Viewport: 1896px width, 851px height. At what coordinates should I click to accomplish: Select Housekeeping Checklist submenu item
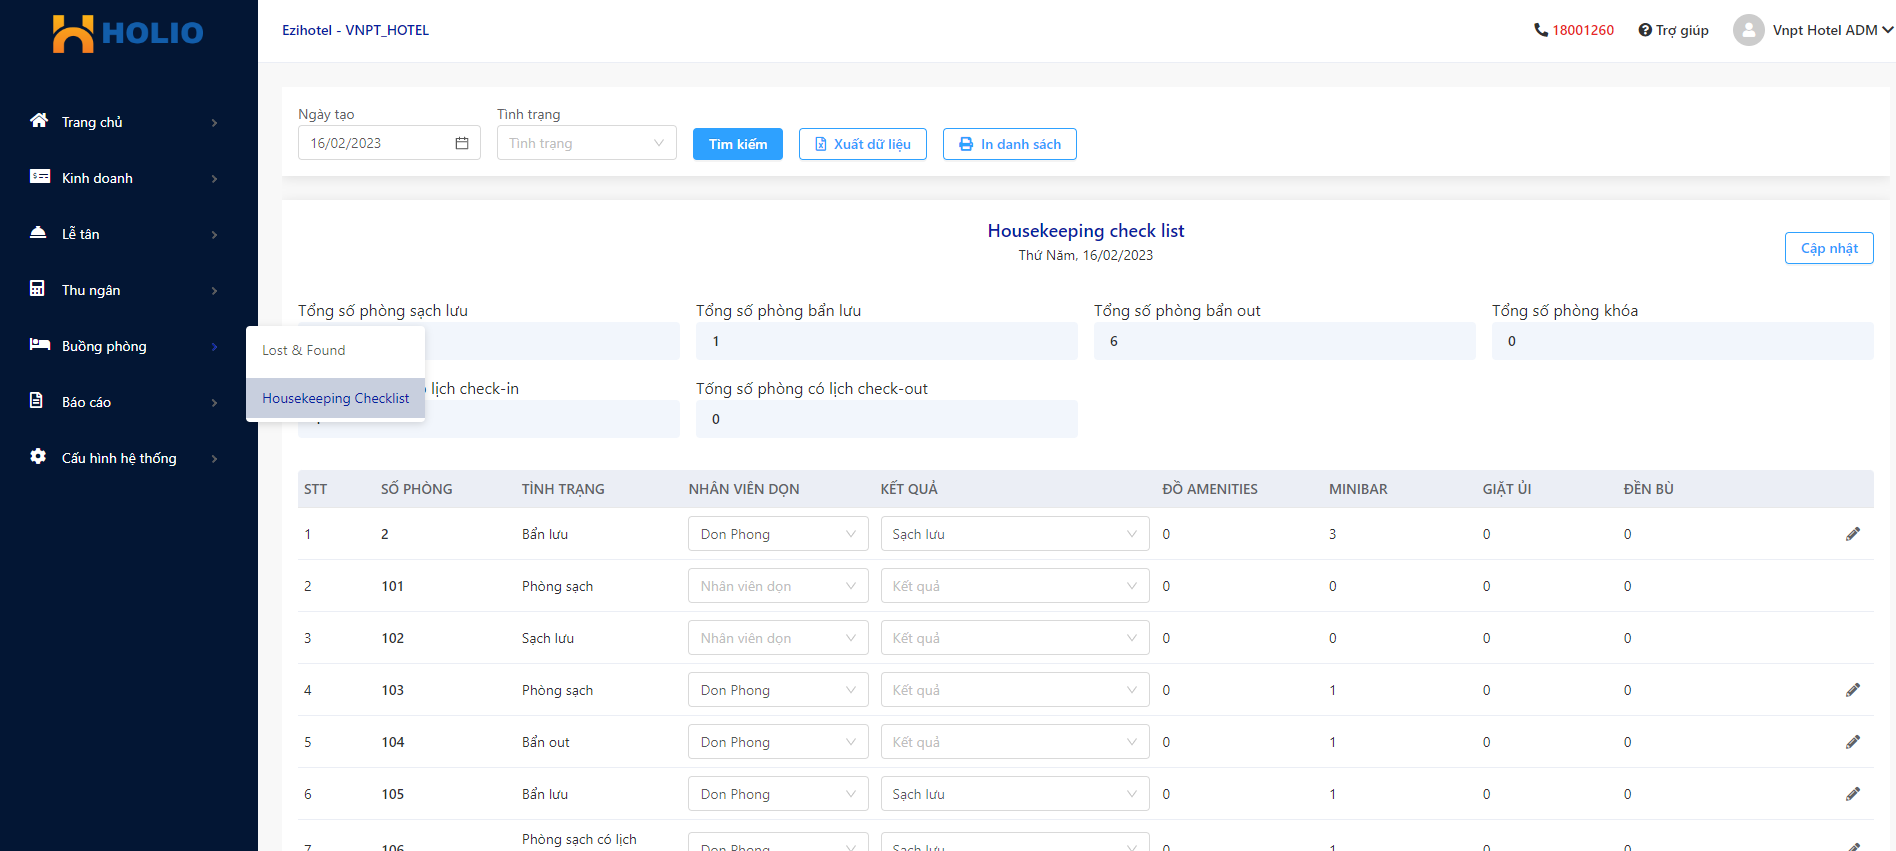click(335, 398)
